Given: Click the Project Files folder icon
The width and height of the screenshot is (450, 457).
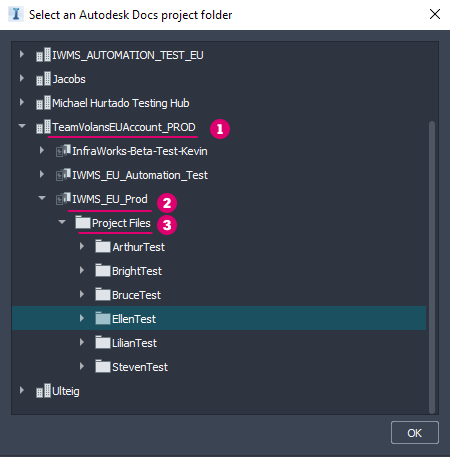Looking at the screenshot, I should [x=83, y=222].
